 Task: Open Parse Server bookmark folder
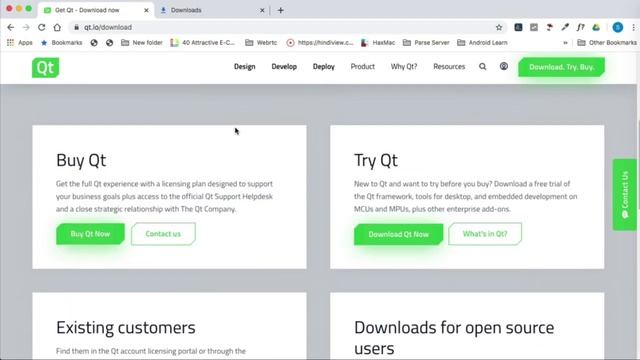(426, 42)
